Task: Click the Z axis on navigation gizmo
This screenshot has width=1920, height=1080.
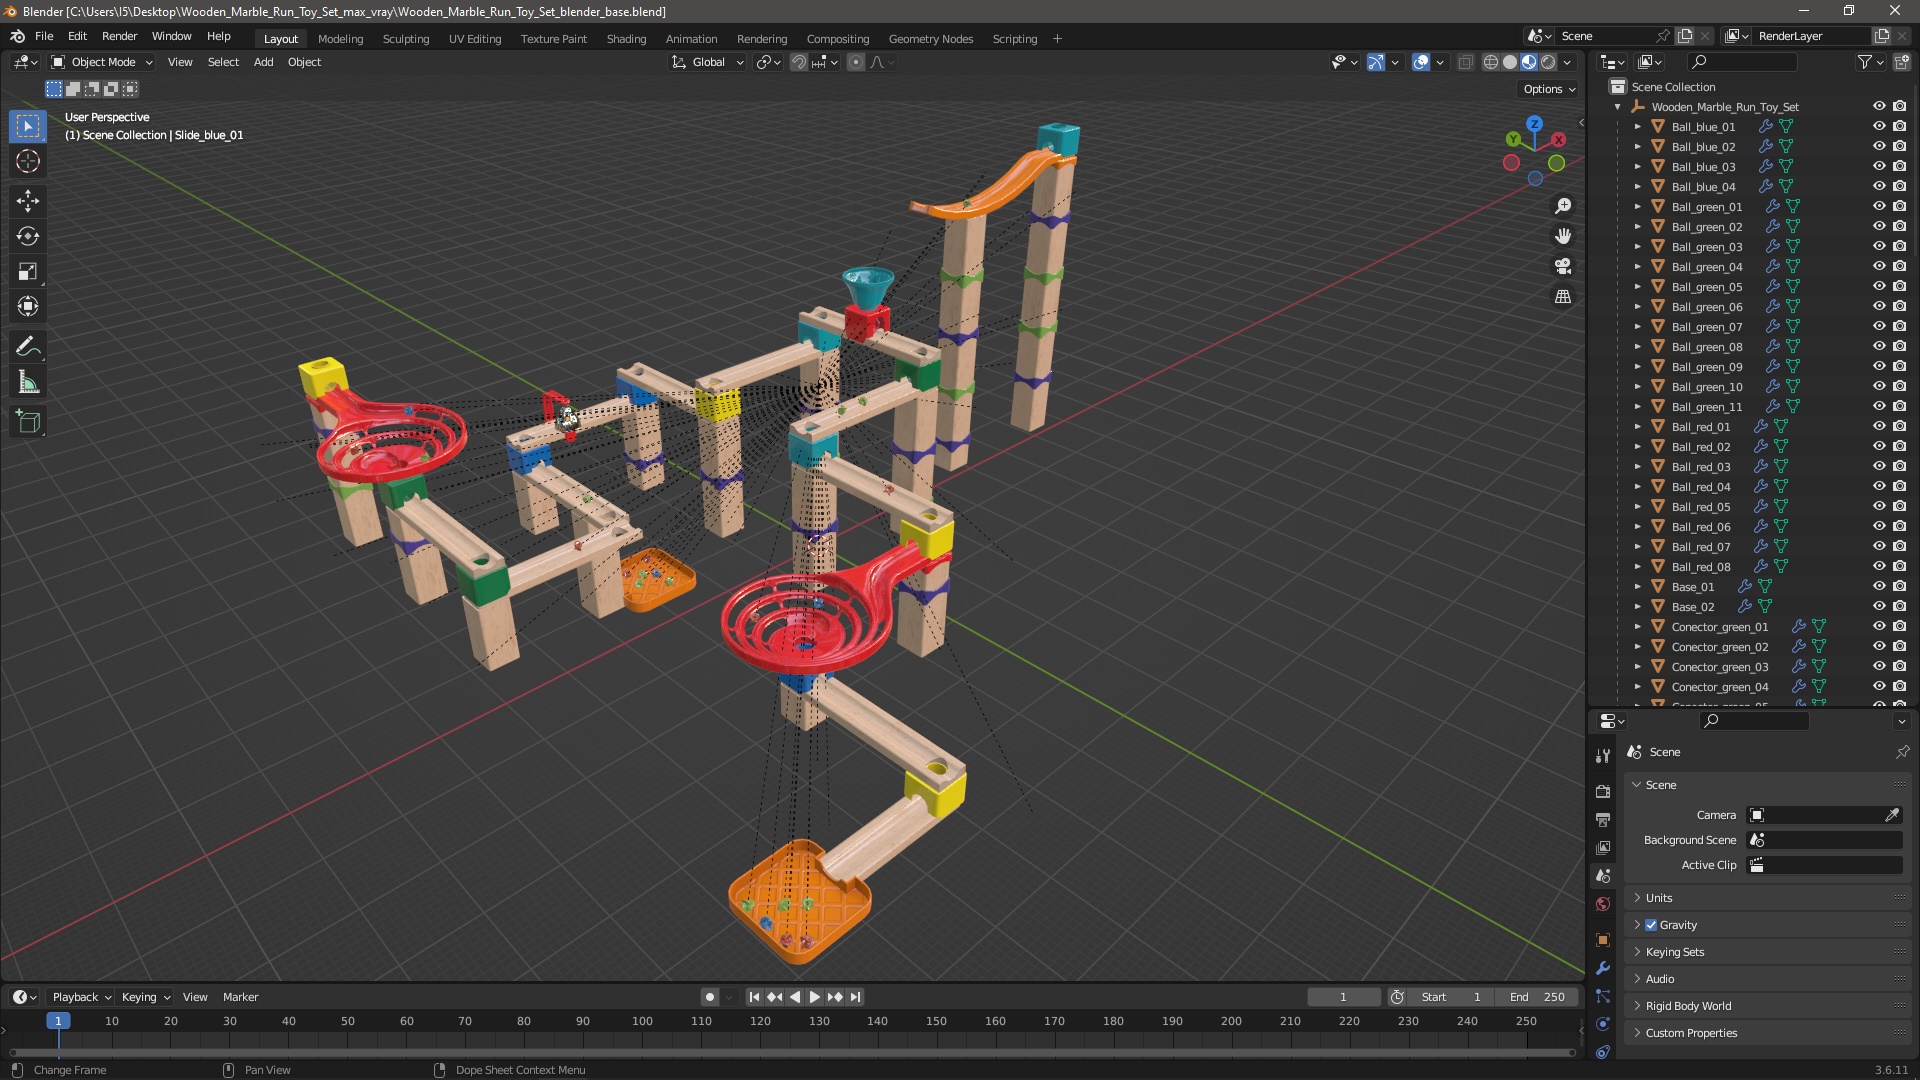Action: (x=1534, y=124)
